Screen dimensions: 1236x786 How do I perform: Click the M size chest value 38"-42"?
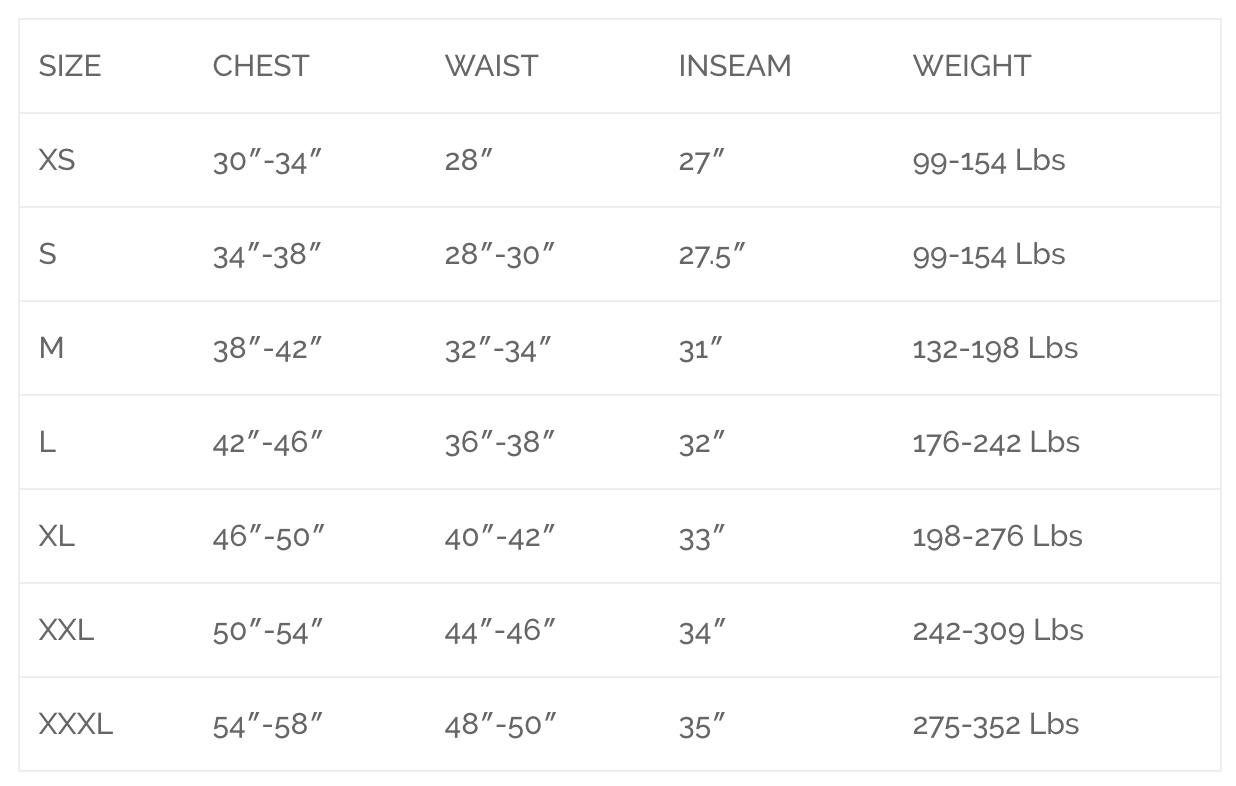pyautogui.click(x=267, y=348)
